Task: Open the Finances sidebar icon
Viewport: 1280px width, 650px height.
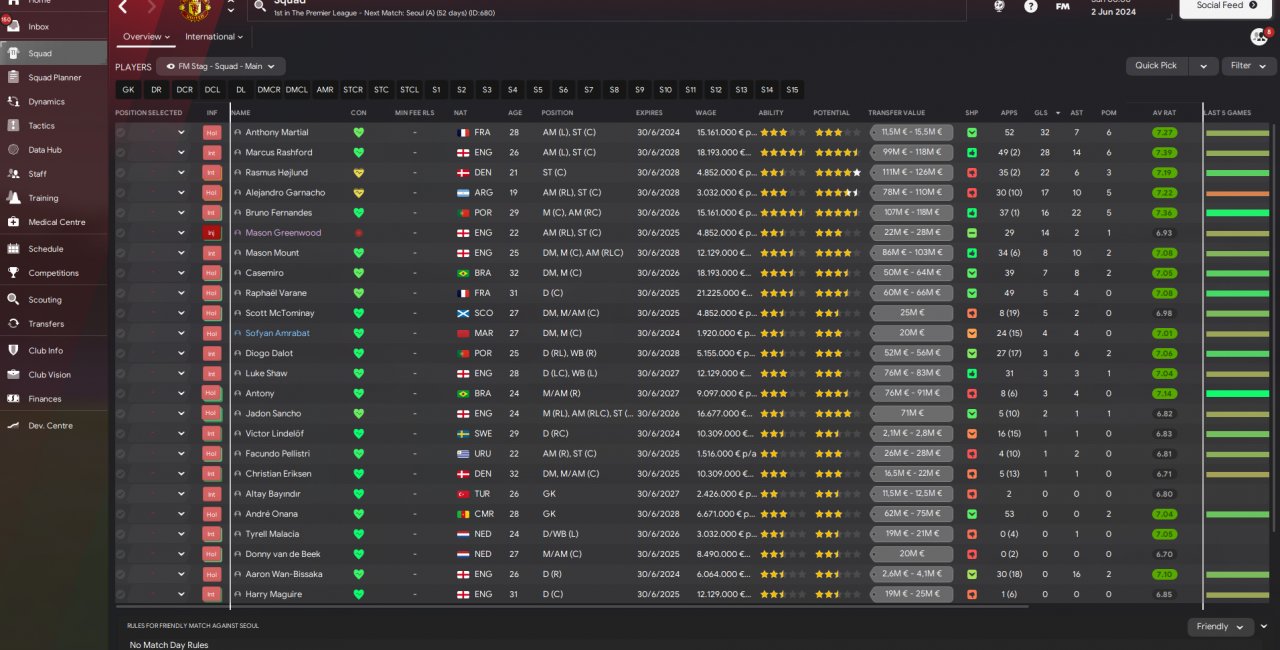Action: point(13,399)
